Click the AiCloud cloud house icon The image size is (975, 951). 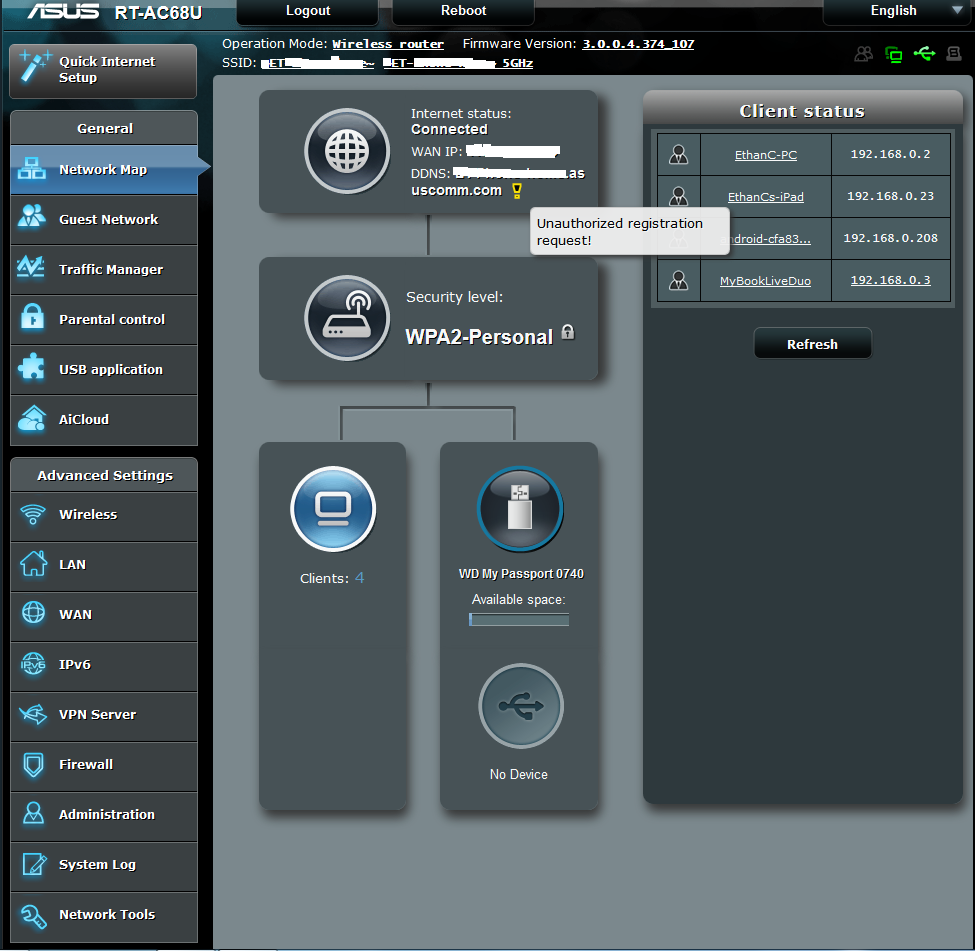32,418
